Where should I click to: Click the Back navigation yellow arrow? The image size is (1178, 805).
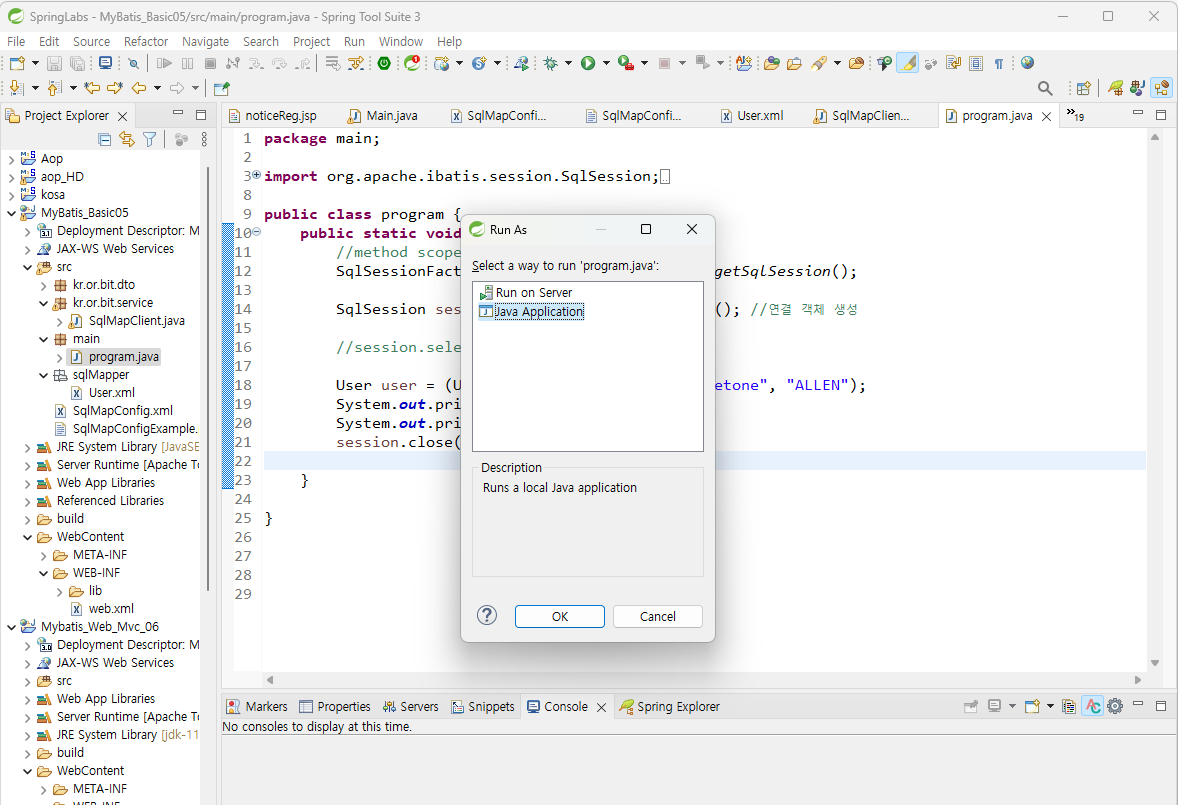pos(139,88)
